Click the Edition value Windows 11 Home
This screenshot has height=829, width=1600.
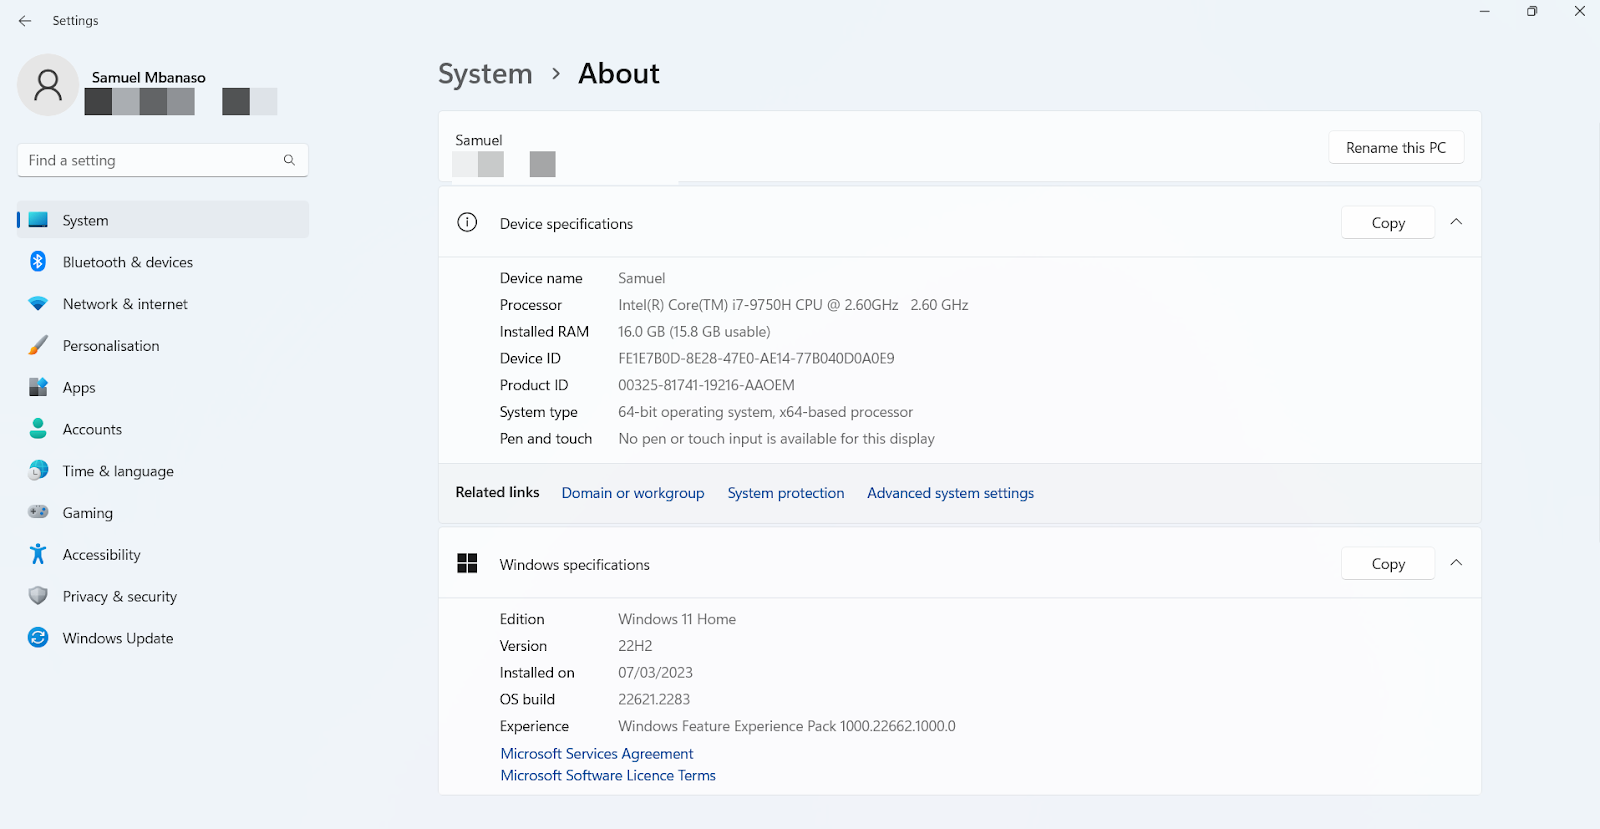coord(677,619)
